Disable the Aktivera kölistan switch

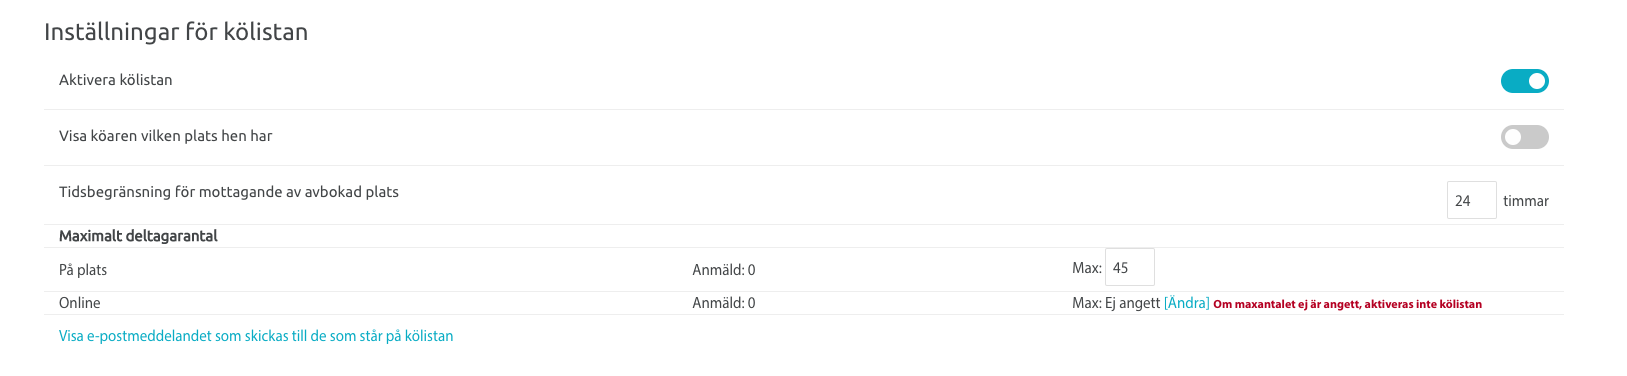pyautogui.click(x=1524, y=81)
